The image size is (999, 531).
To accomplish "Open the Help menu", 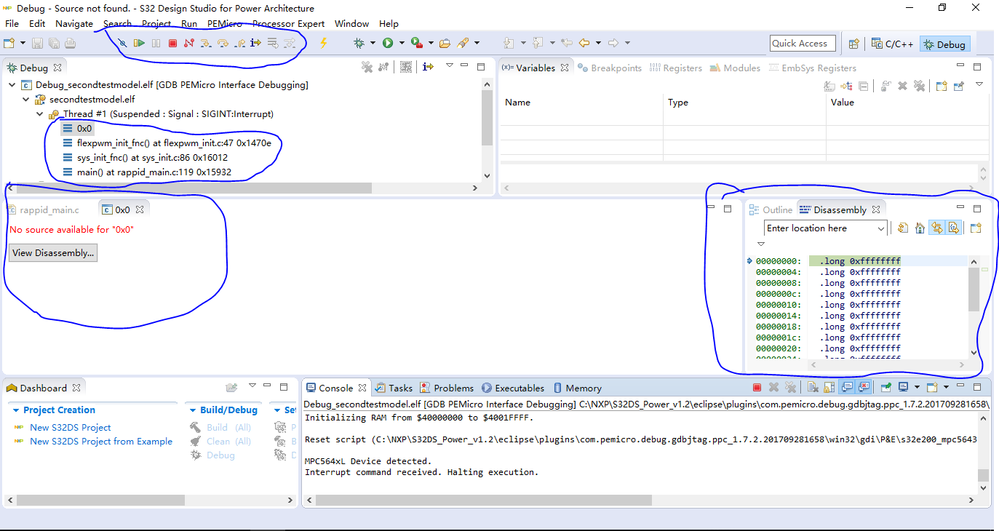I will 389,24.
